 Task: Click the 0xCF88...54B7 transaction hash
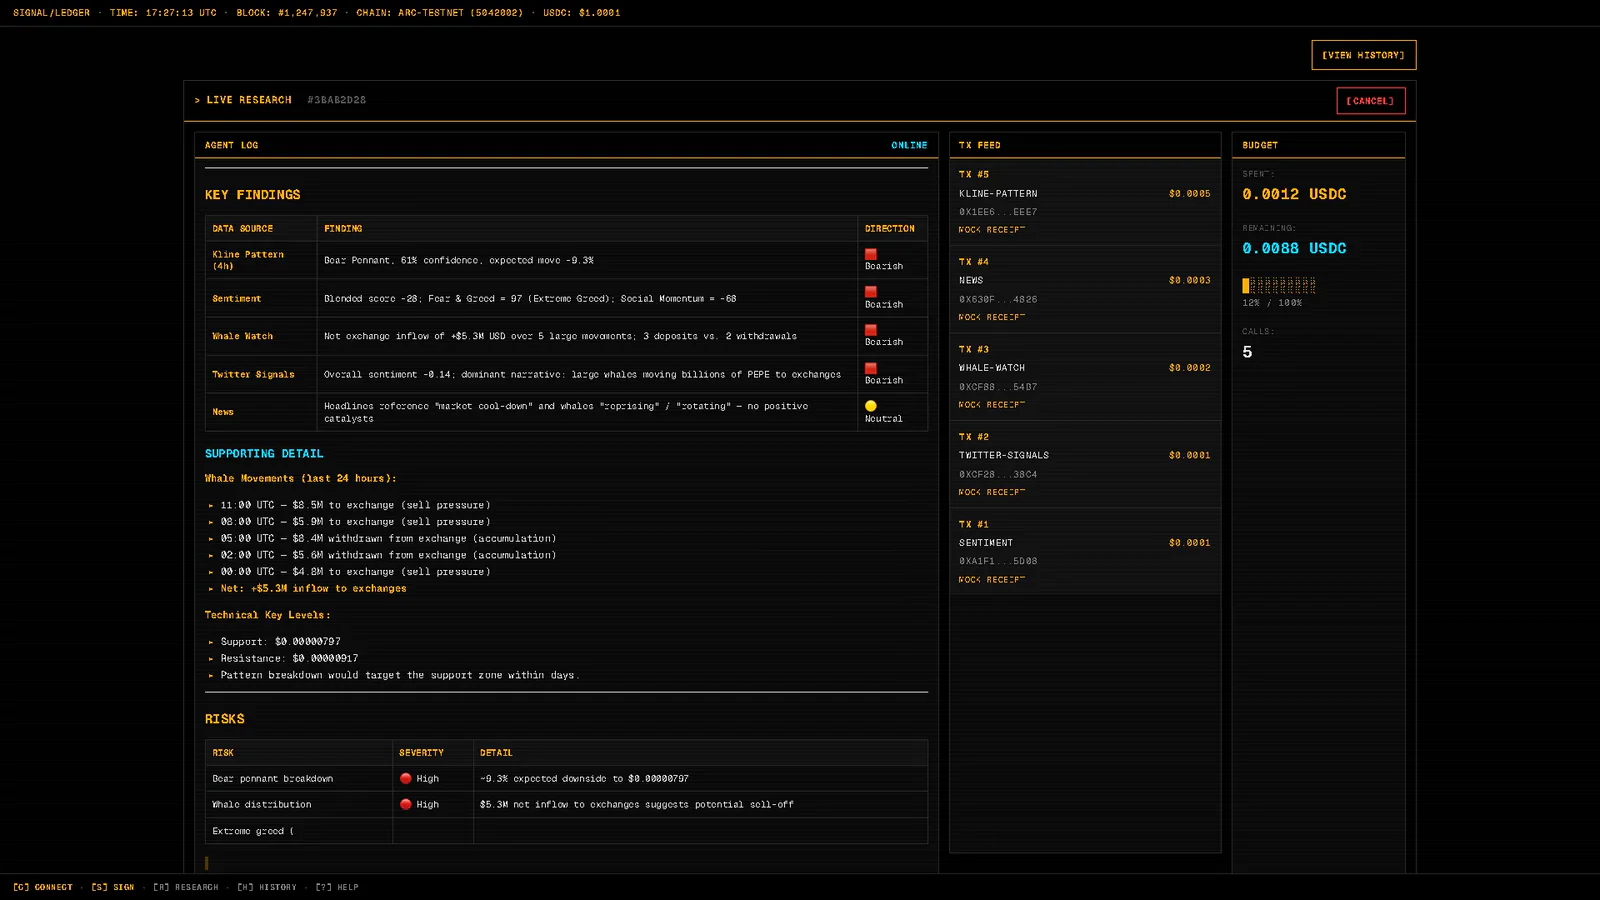(x=998, y=387)
